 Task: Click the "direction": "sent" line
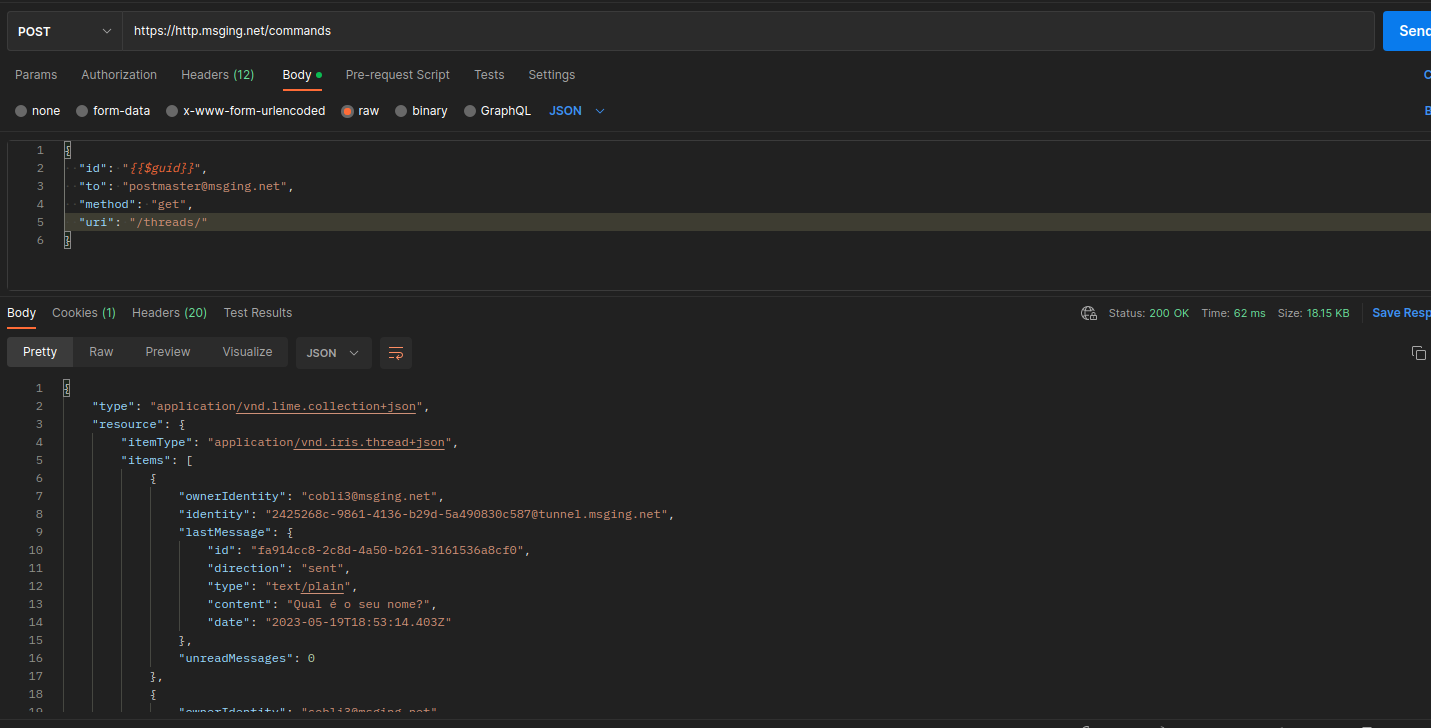click(279, 568)
